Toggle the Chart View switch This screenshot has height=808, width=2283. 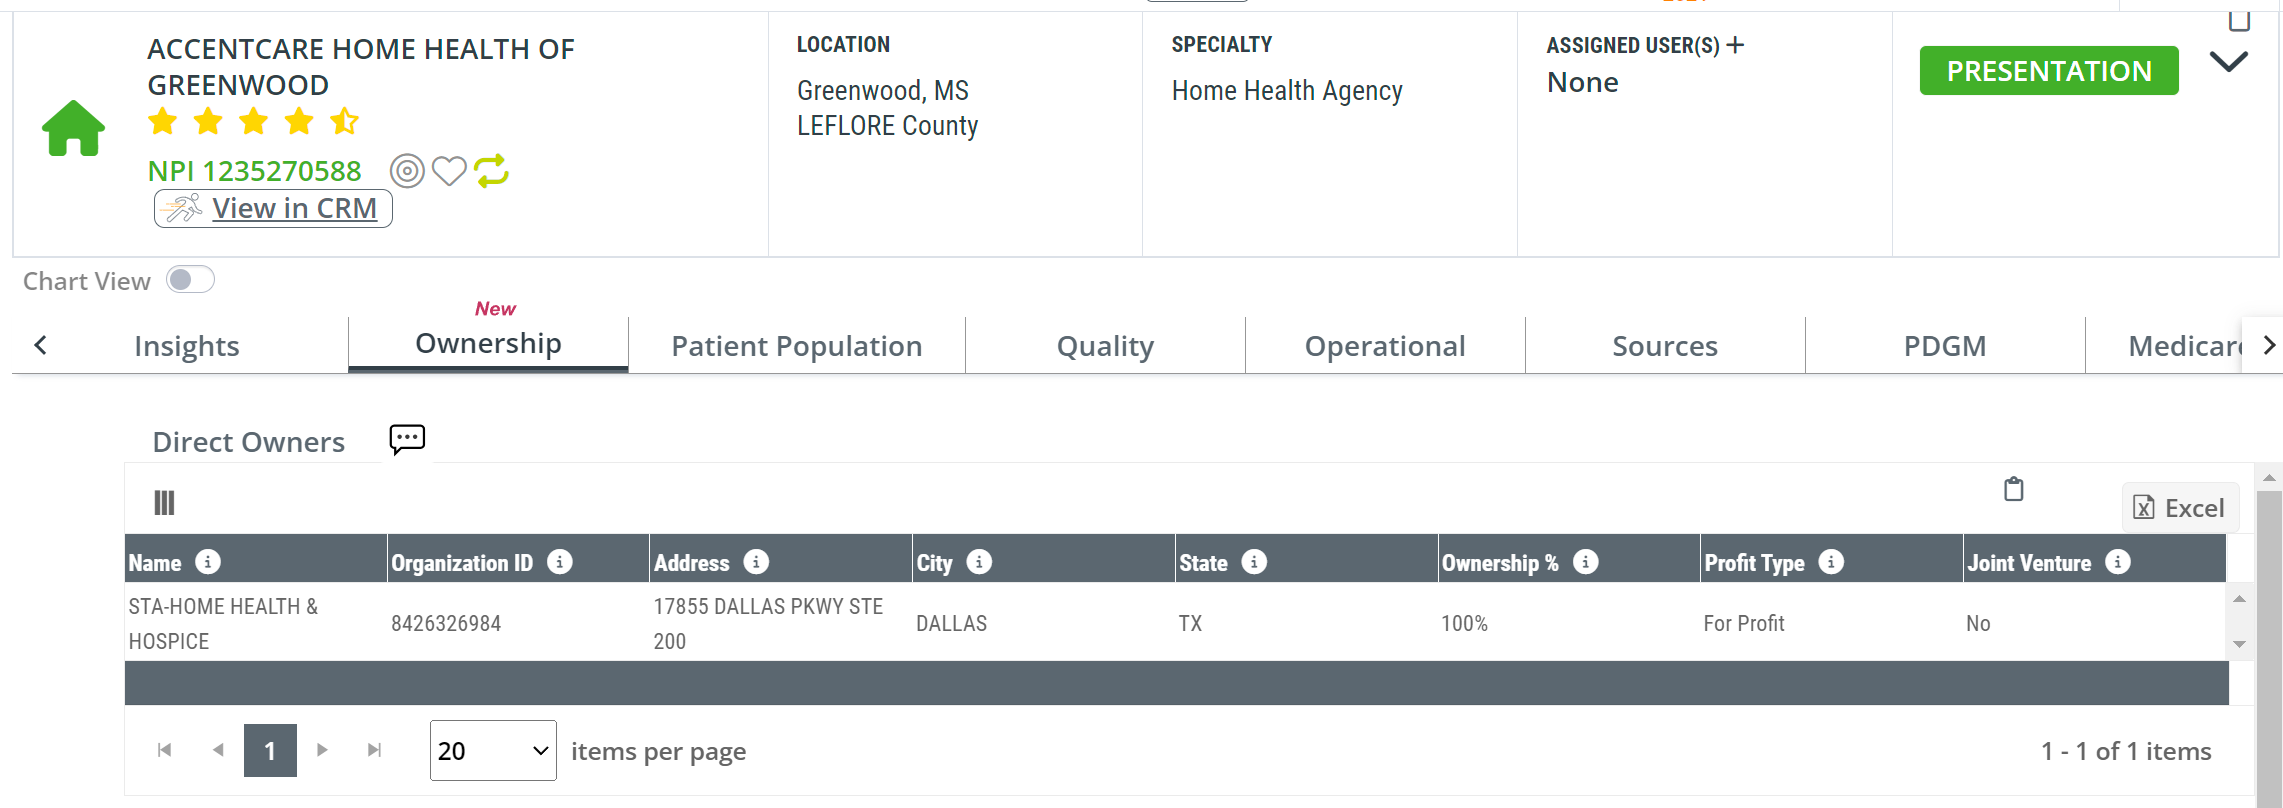click(x=190, y=280)
